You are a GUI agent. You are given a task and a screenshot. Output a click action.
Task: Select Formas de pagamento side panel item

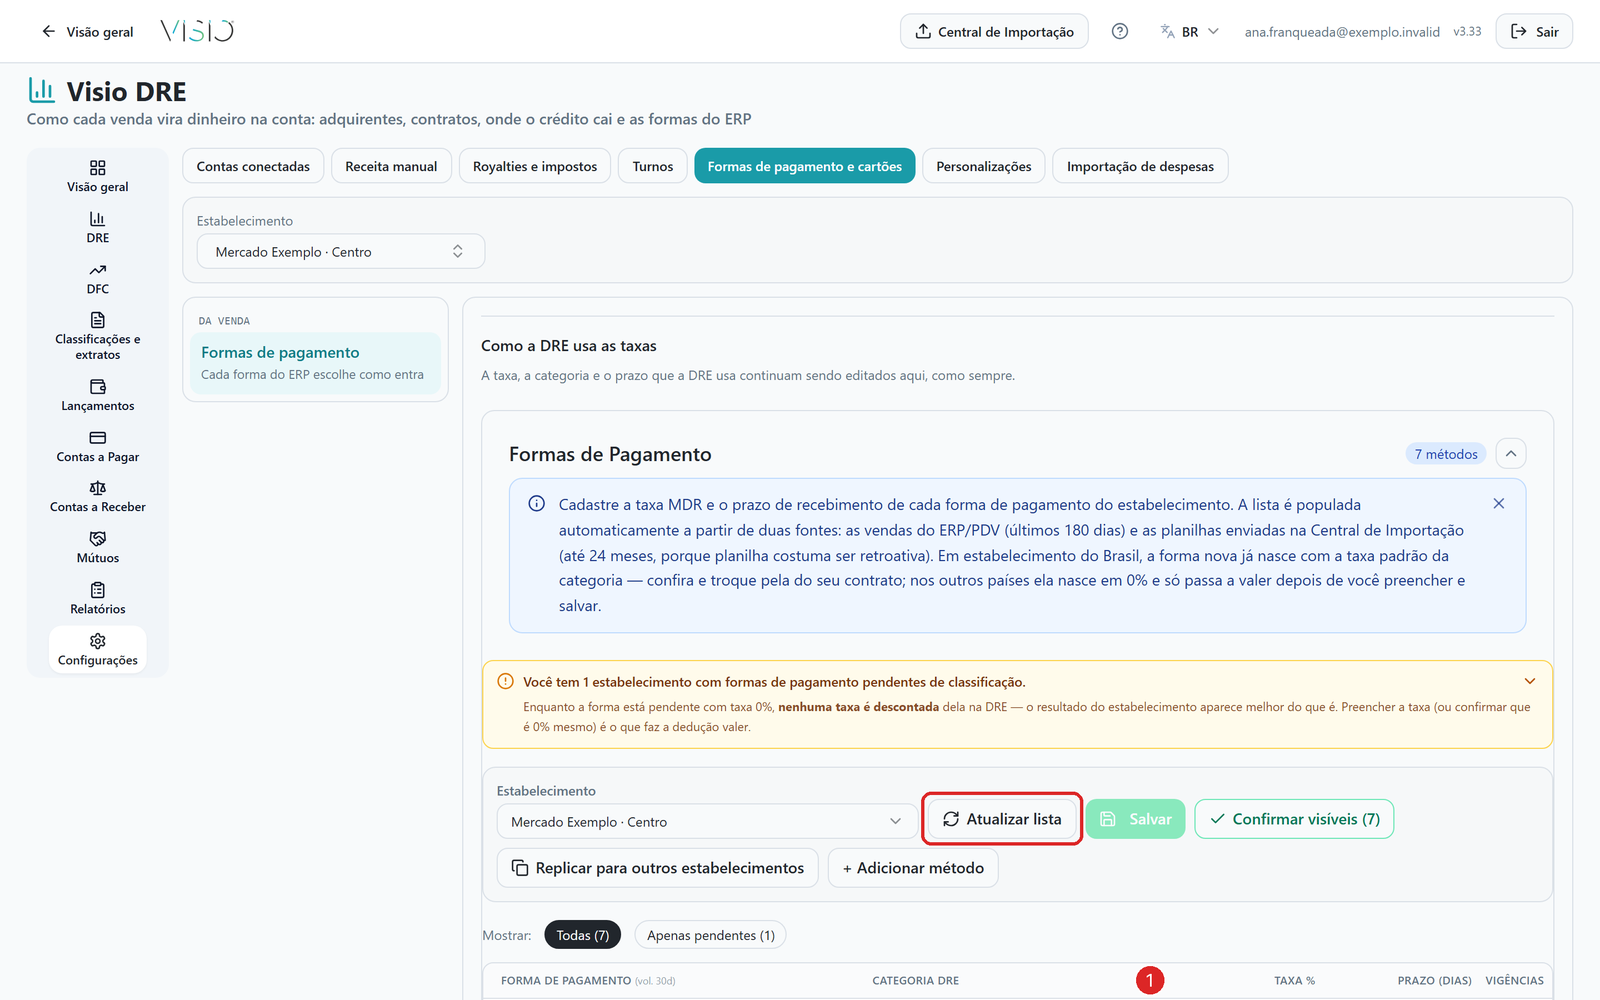pyautogui.click(x=315, y=363)
